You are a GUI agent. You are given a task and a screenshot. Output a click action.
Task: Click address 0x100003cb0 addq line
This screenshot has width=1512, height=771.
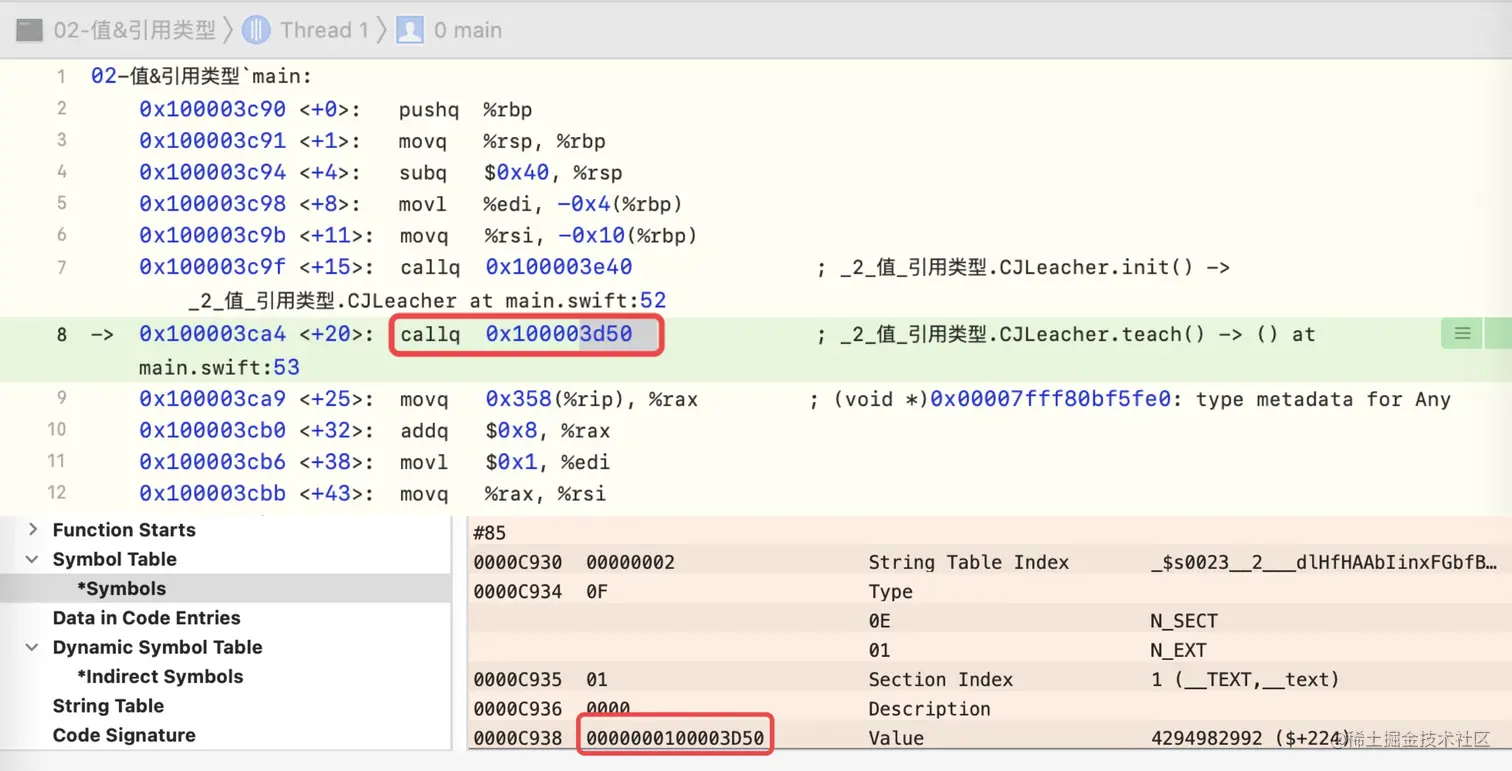(212, 431)
